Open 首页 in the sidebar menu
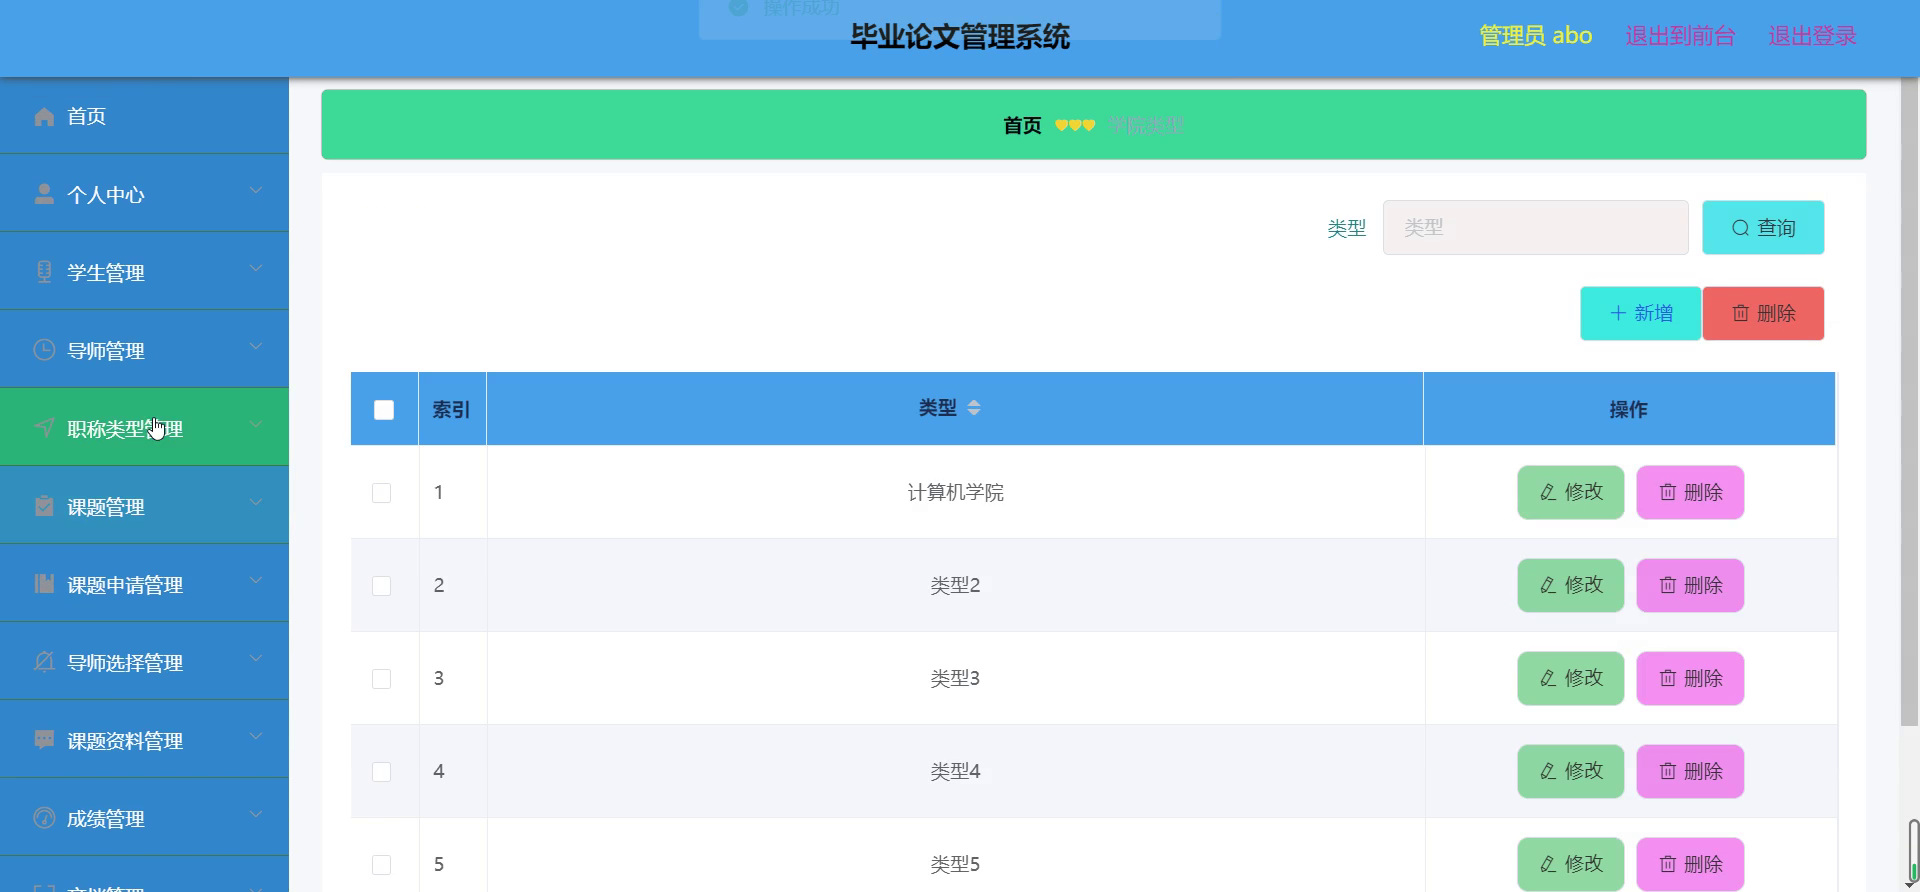1920x892 pixels. [x=144, y=116]
